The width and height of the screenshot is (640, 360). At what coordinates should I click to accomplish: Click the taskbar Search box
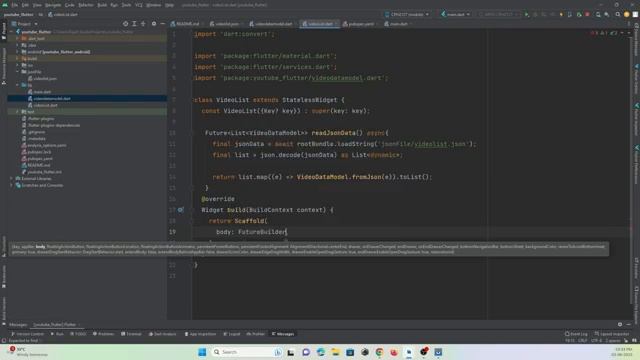pos(247,352)
